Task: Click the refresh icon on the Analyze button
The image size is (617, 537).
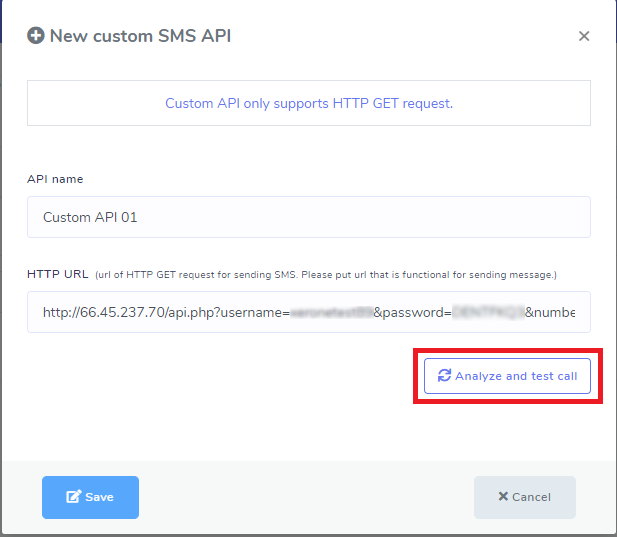Action: [445, 376]
